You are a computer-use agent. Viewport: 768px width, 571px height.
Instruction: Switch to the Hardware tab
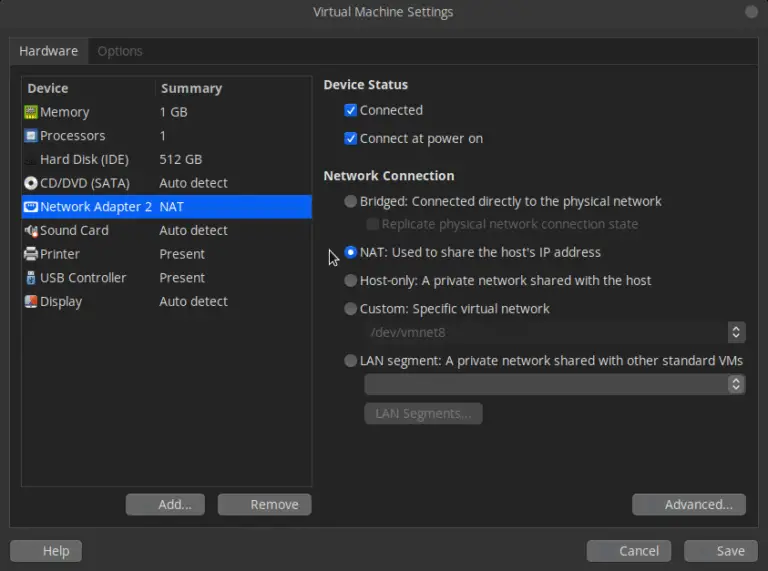click(x=48, y=51)
